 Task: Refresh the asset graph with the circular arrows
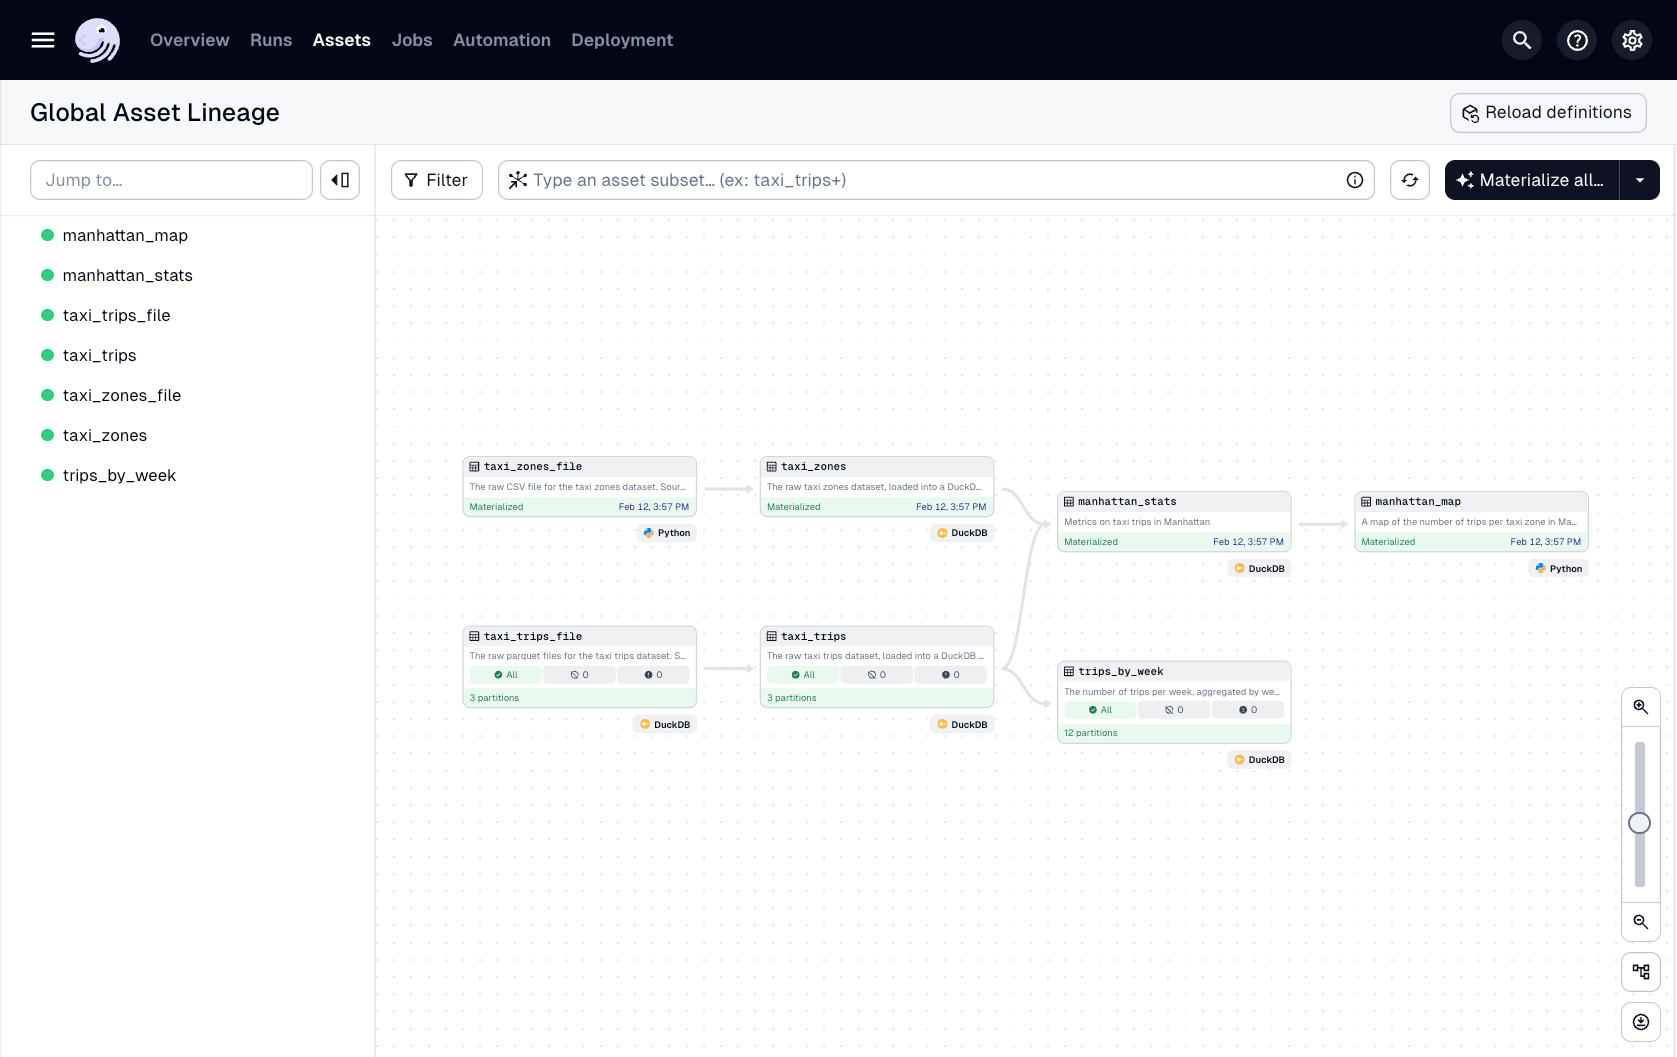pyautogui.click(x=1410, y=180)
